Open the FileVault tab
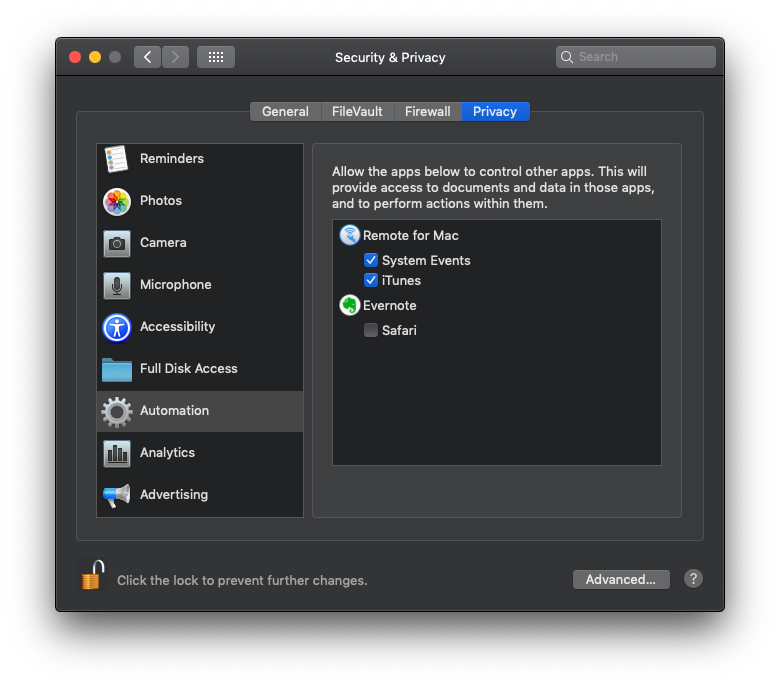This screenshot has width=780, height=685. [x=357, y=112]
